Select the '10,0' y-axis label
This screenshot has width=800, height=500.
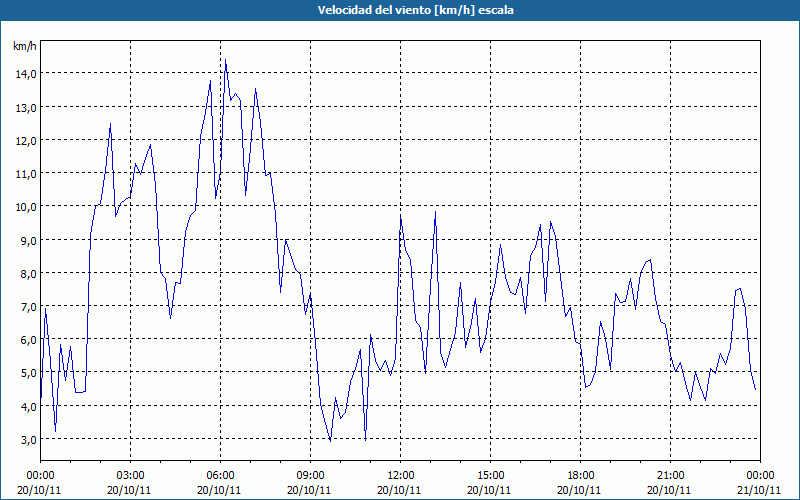[26, 207]
